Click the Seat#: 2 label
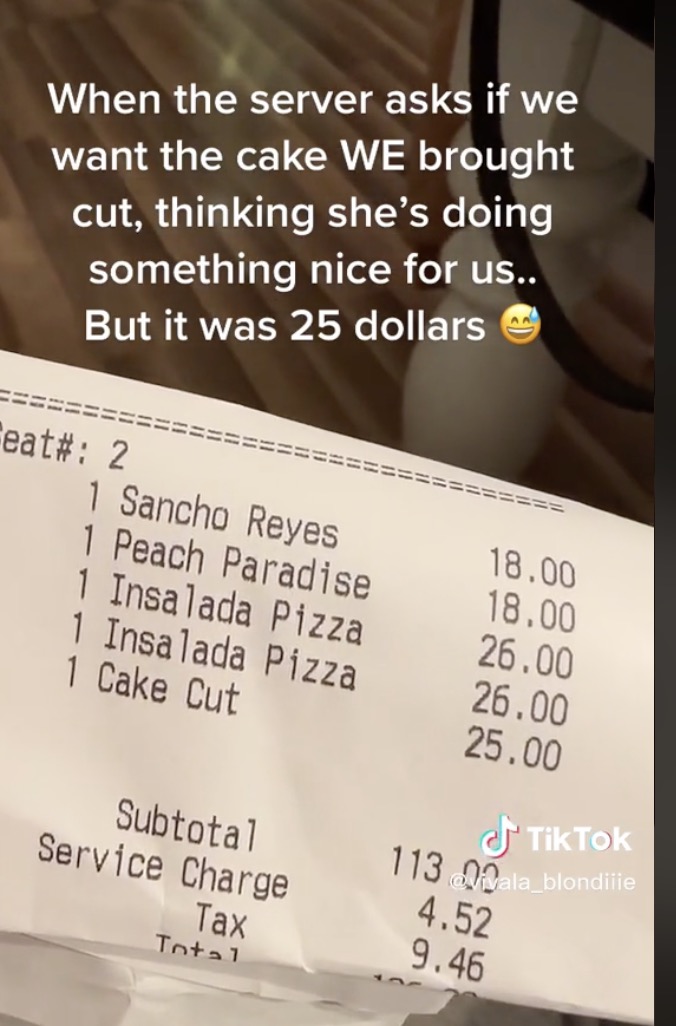676x1026 pixels. click(64, 446)
